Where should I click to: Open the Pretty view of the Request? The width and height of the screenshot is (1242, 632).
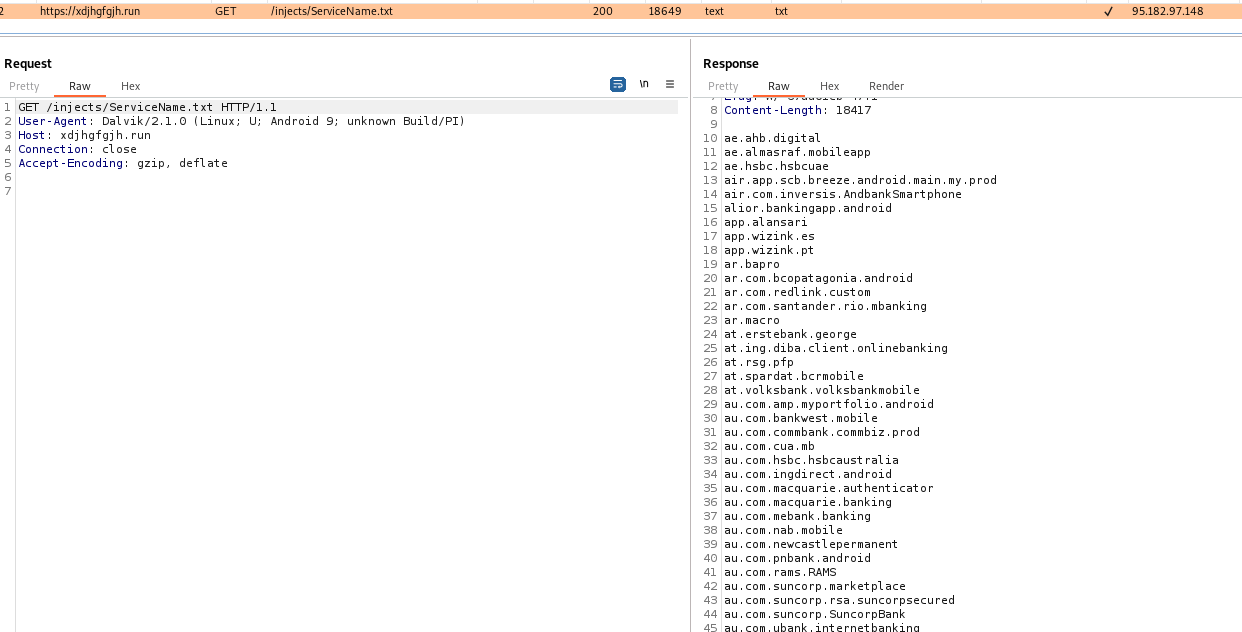point(24,86)
